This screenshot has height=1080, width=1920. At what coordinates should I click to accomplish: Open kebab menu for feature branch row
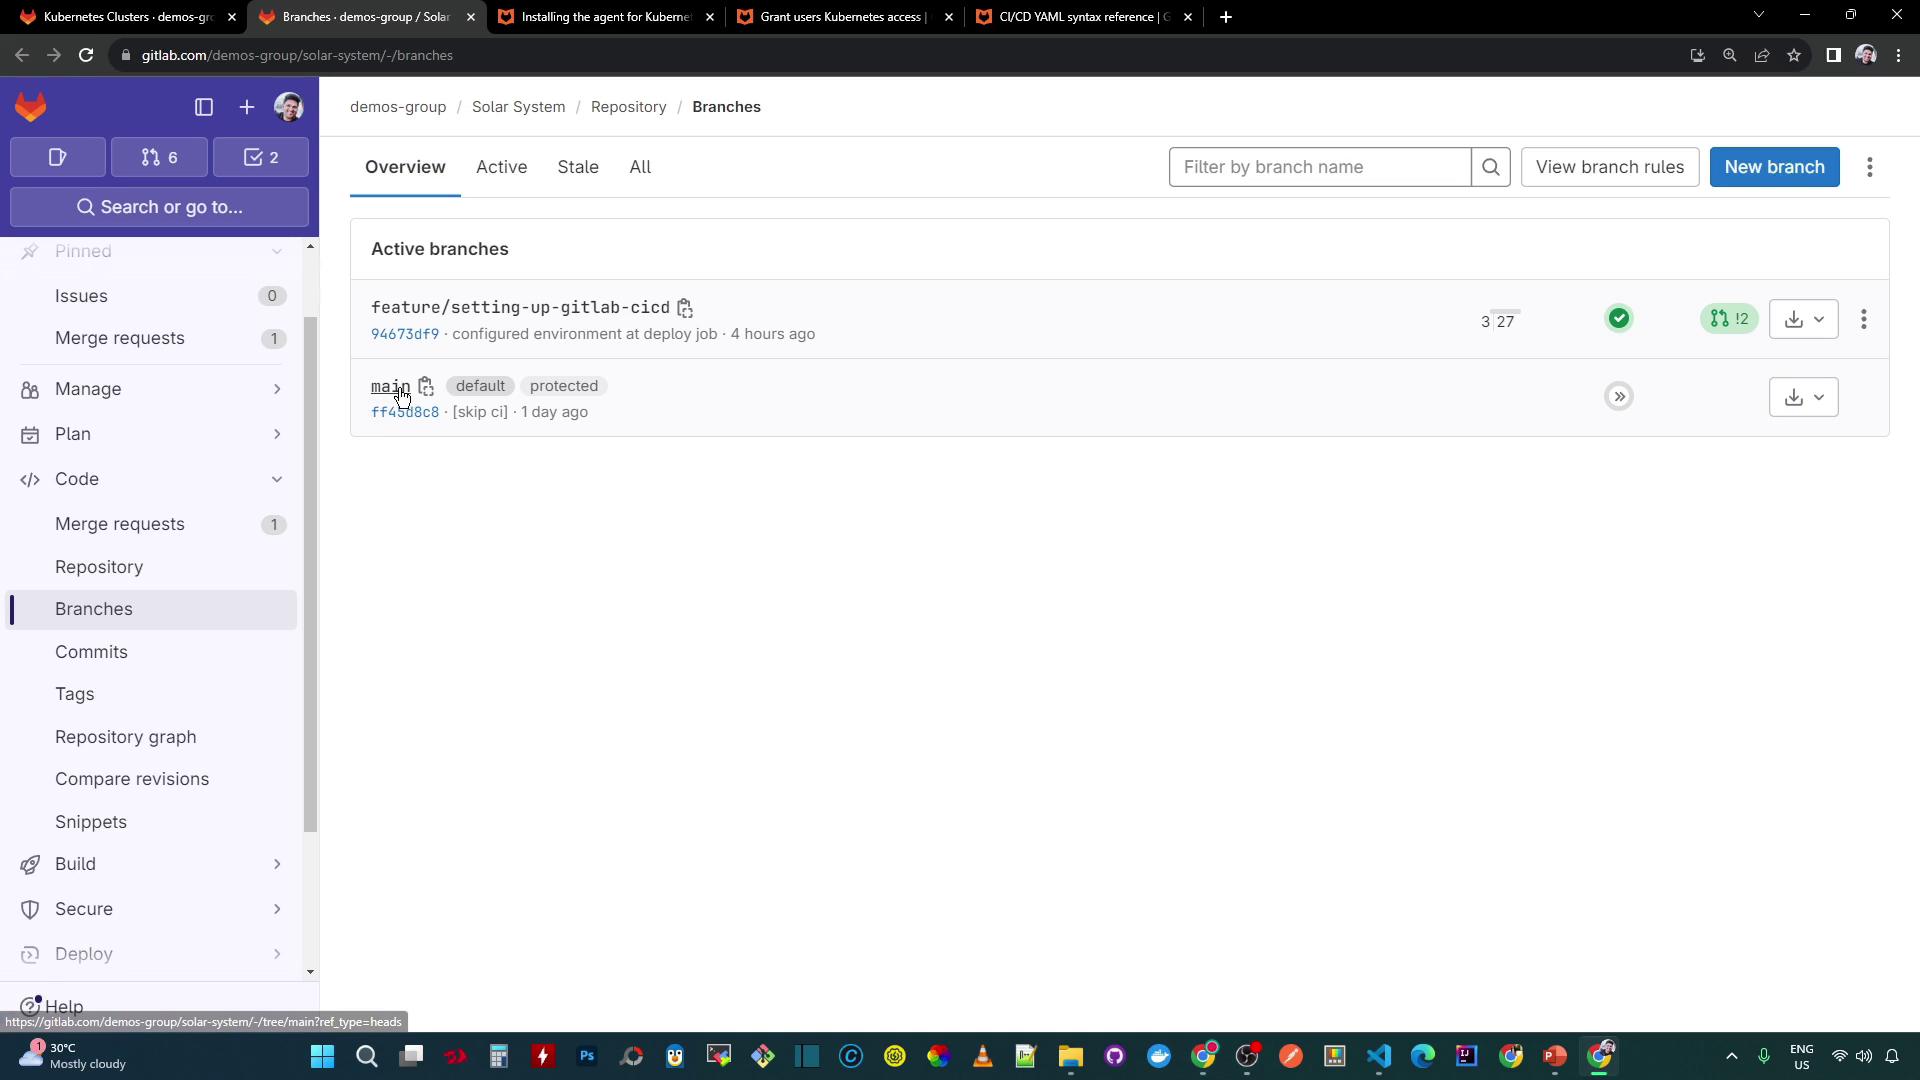(1864, 319)
